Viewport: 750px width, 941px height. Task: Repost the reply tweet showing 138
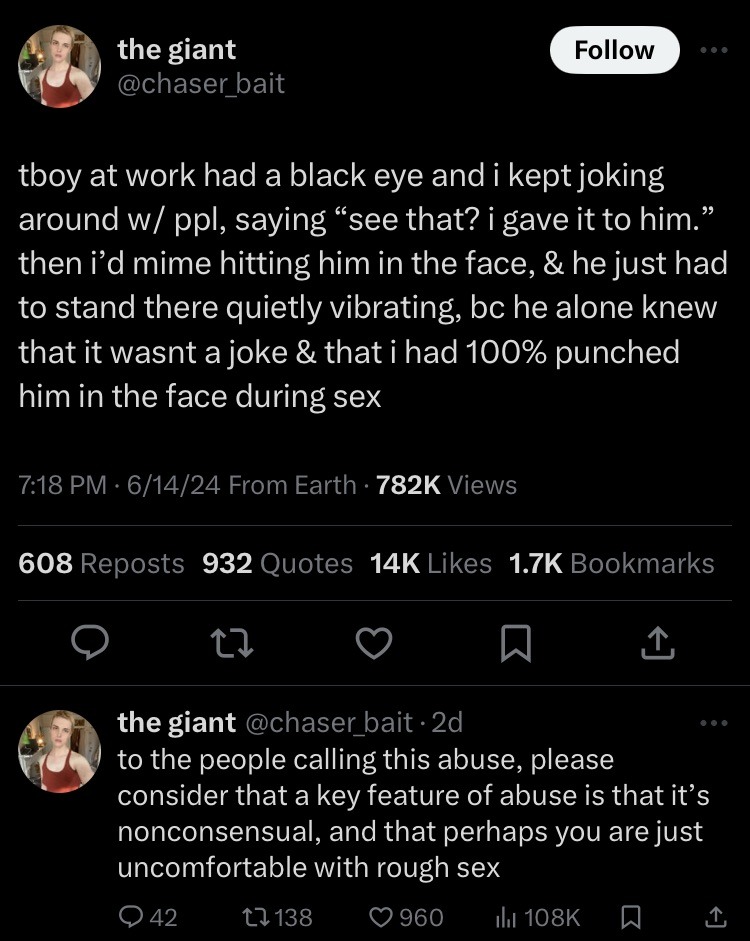(x=277, y=916)
